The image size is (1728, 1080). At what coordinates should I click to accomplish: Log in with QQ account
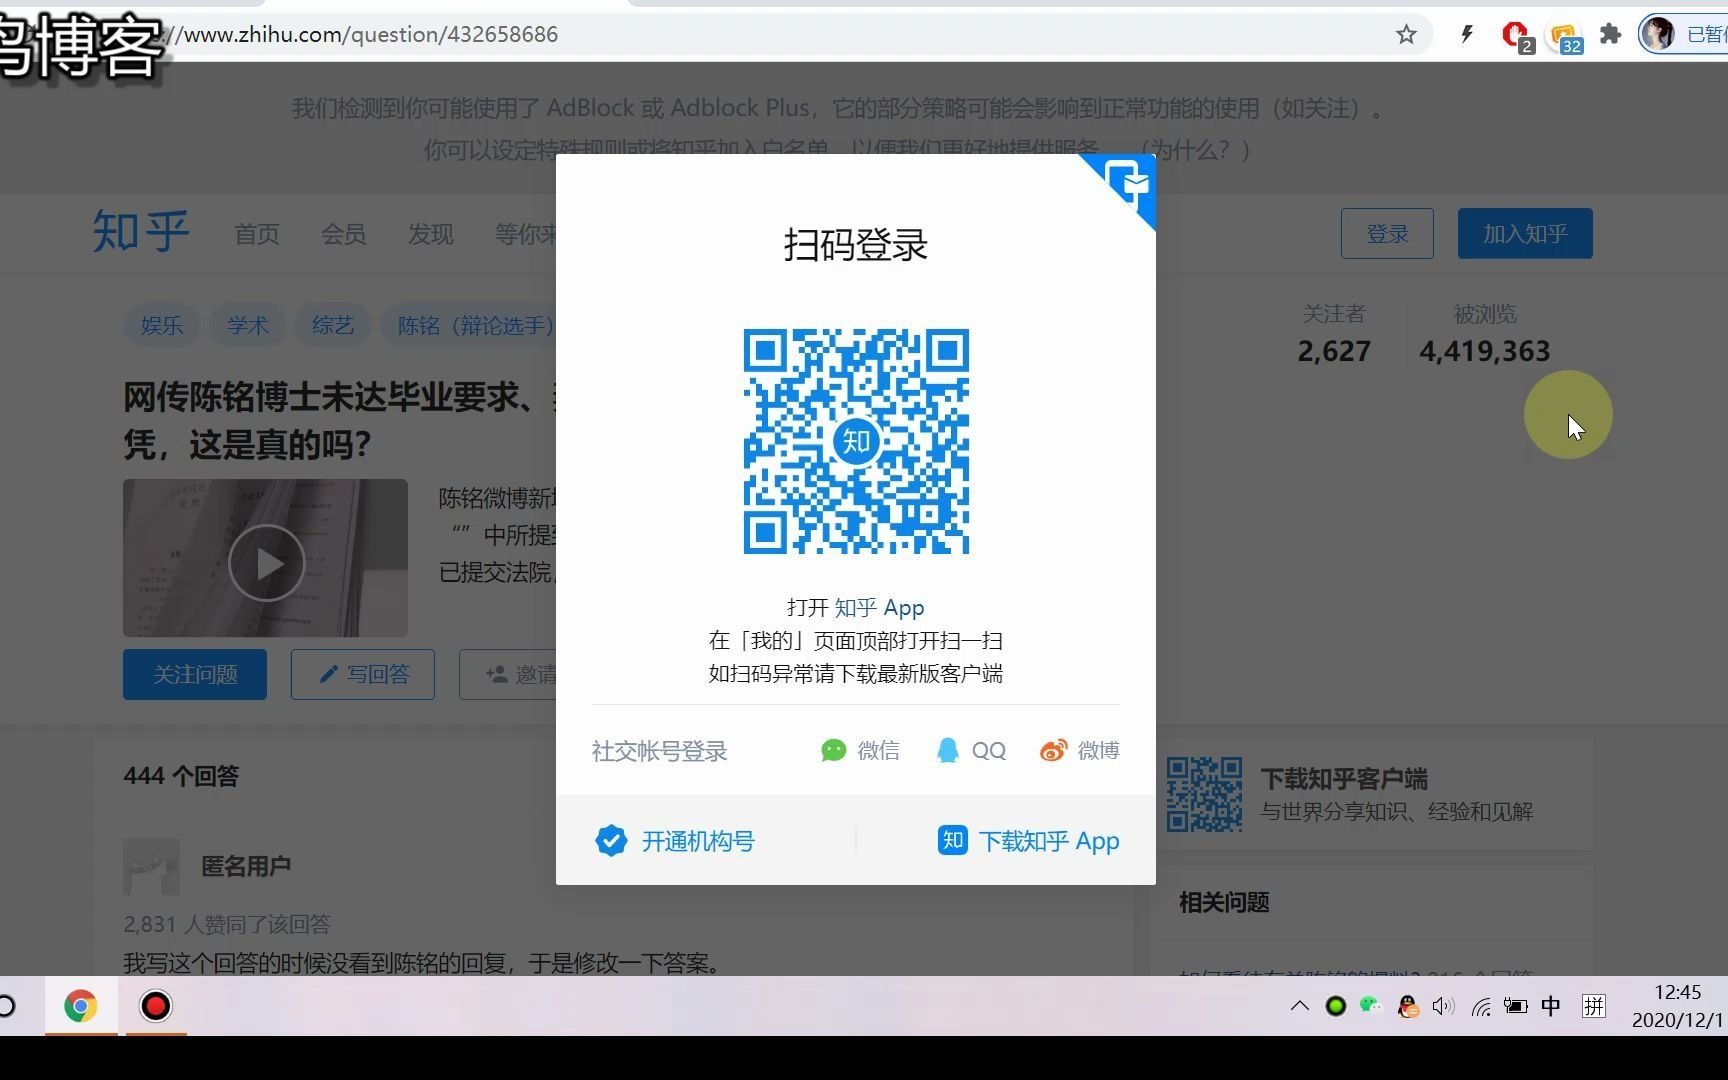point(971,750)
